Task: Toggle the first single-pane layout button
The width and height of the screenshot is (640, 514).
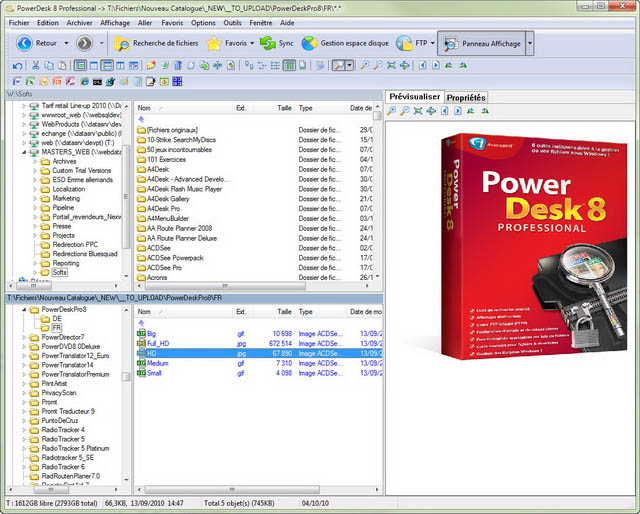Action: [x=81, y=65]
